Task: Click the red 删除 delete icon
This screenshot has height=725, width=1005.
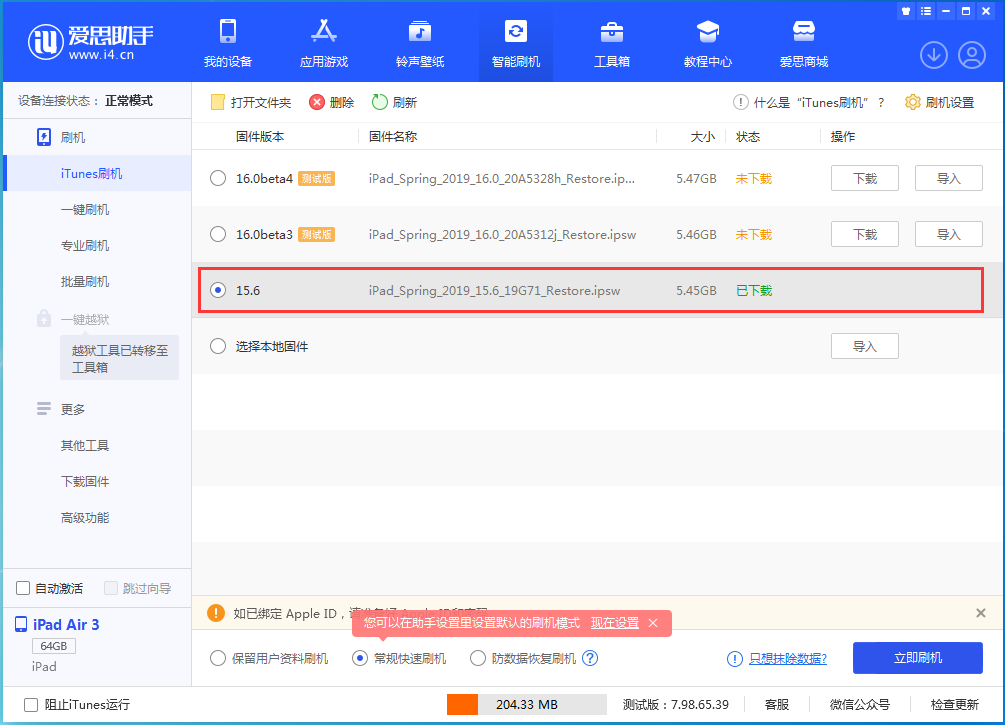Action: pos(317,102)
